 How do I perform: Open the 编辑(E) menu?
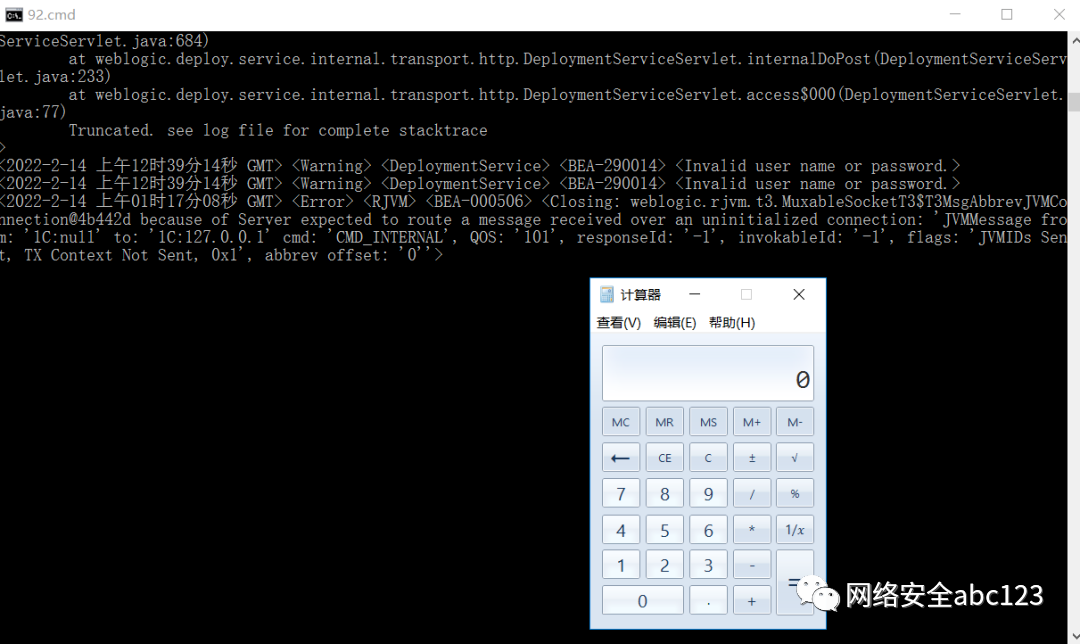[674, 322]
